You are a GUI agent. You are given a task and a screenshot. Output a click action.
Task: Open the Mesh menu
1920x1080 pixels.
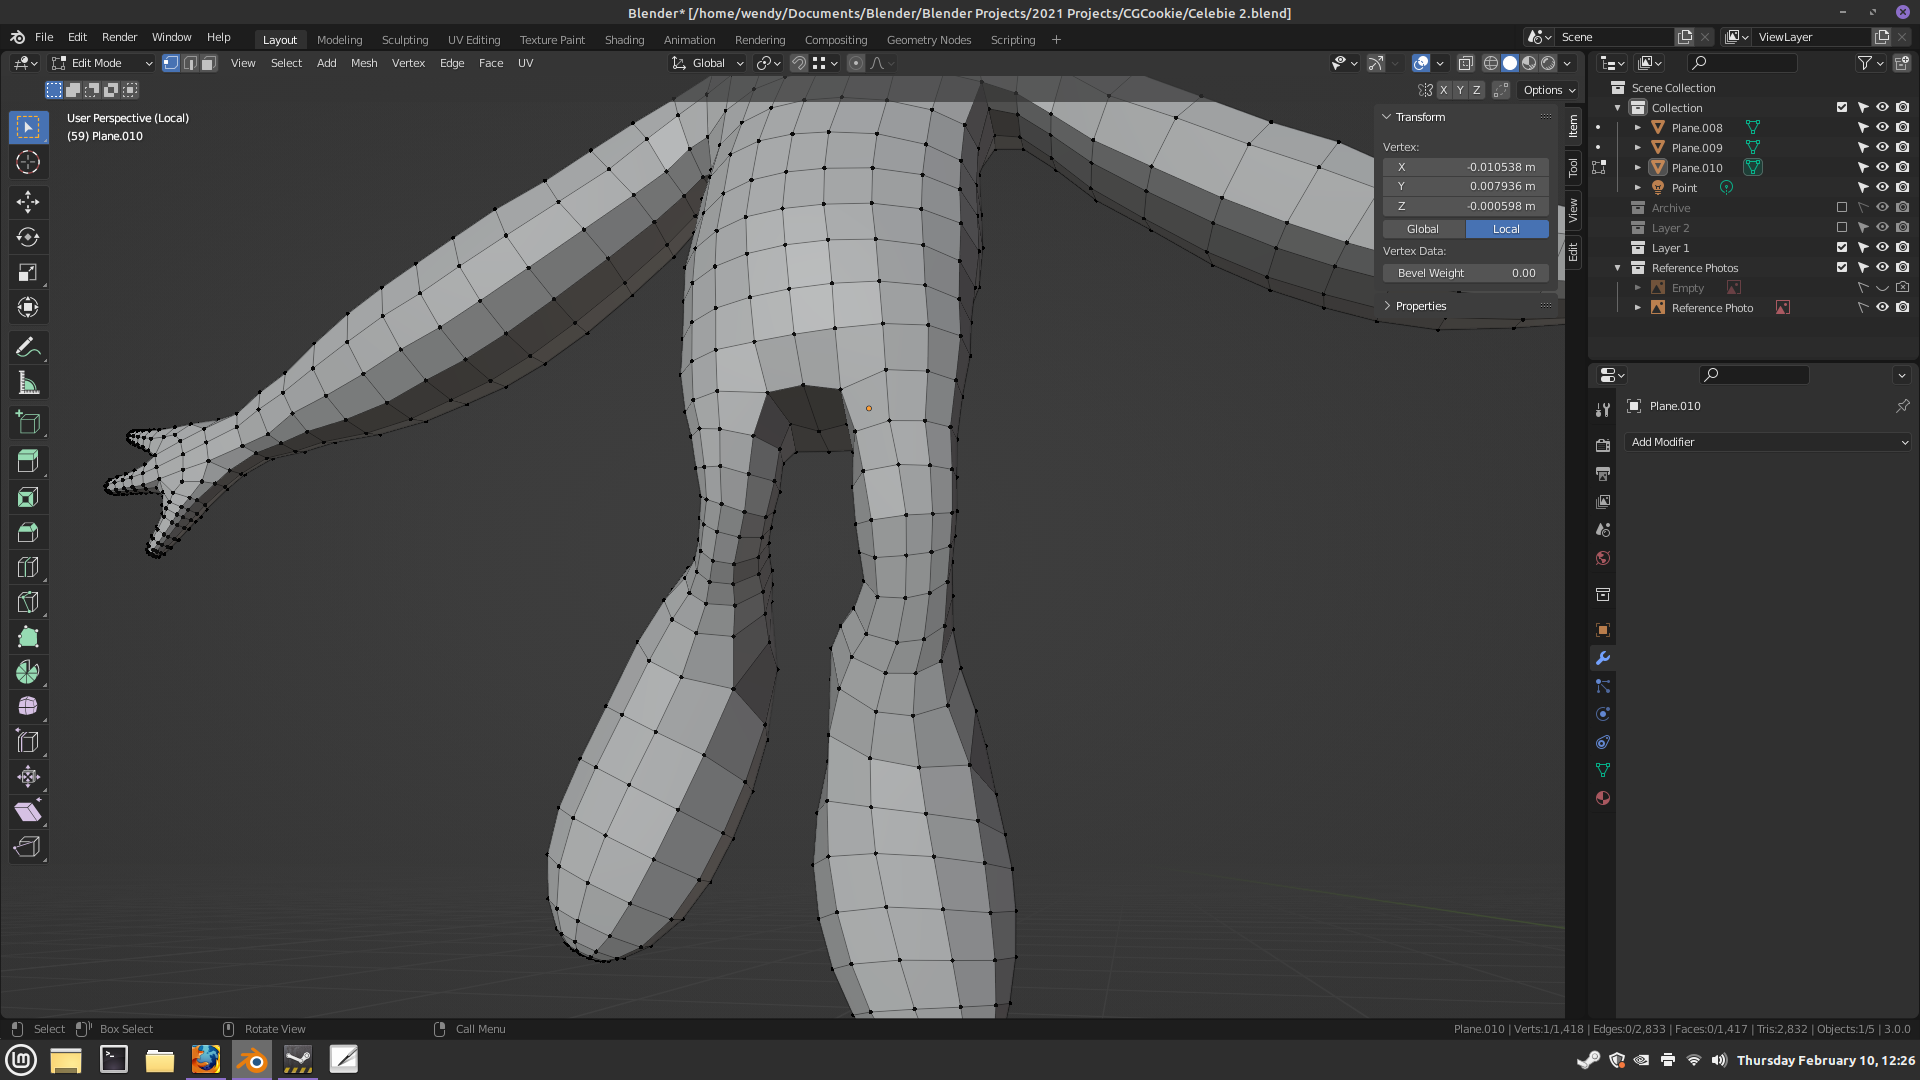[364, 63]
